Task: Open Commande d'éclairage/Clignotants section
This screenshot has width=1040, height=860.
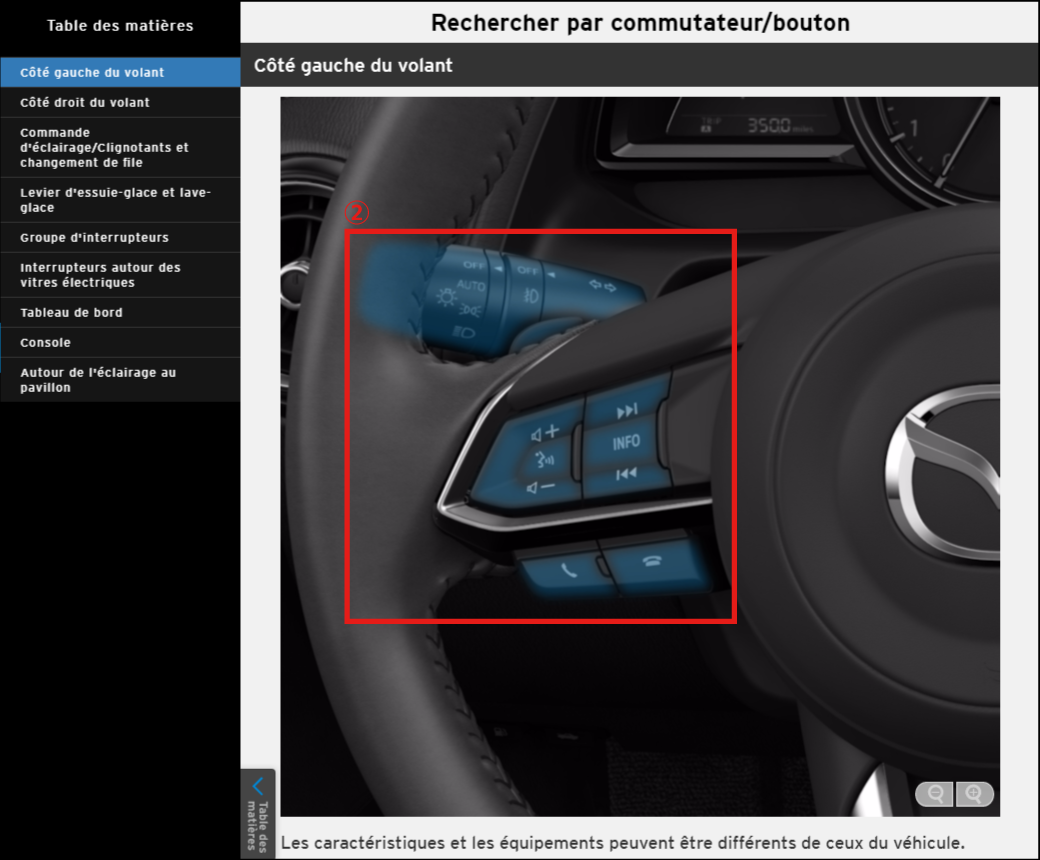Action: [104, 147]
